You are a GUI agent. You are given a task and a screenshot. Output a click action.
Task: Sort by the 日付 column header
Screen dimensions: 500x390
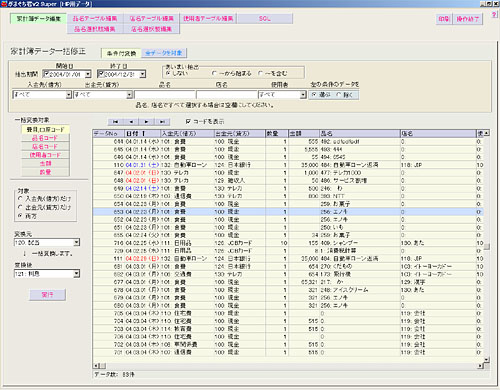click(142, 133)
